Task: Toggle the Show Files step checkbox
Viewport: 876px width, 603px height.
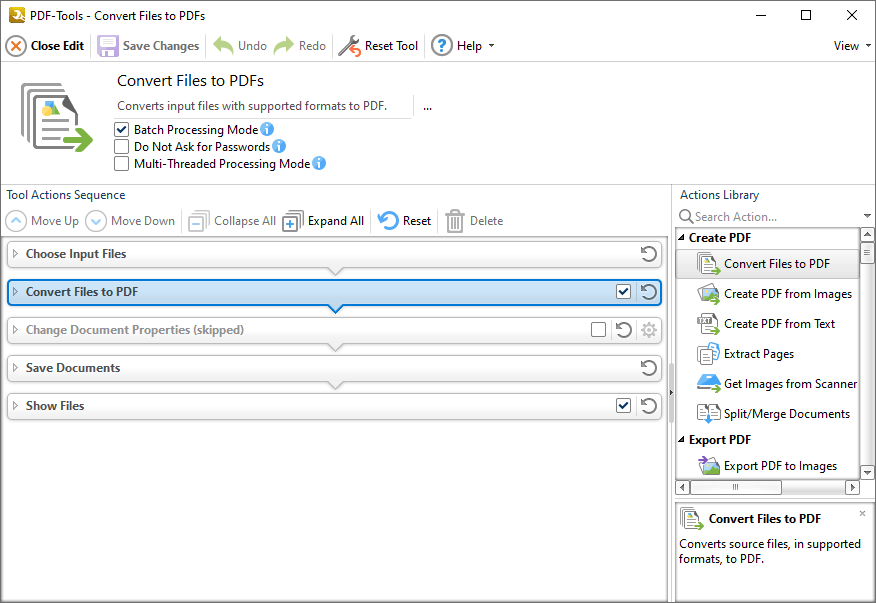Action: (x=623, y=406)
